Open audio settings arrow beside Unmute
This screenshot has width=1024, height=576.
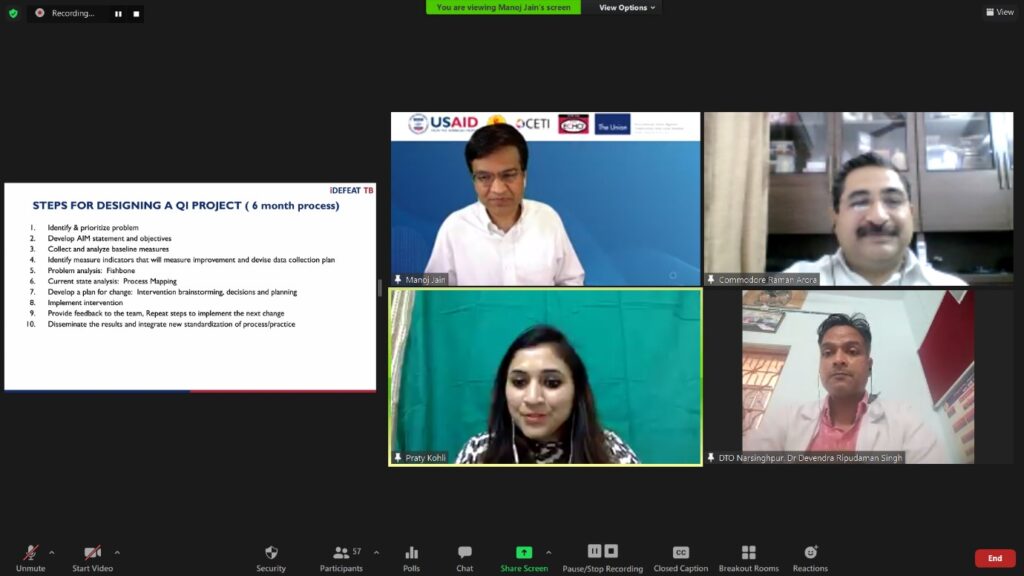tap(52, 551)
